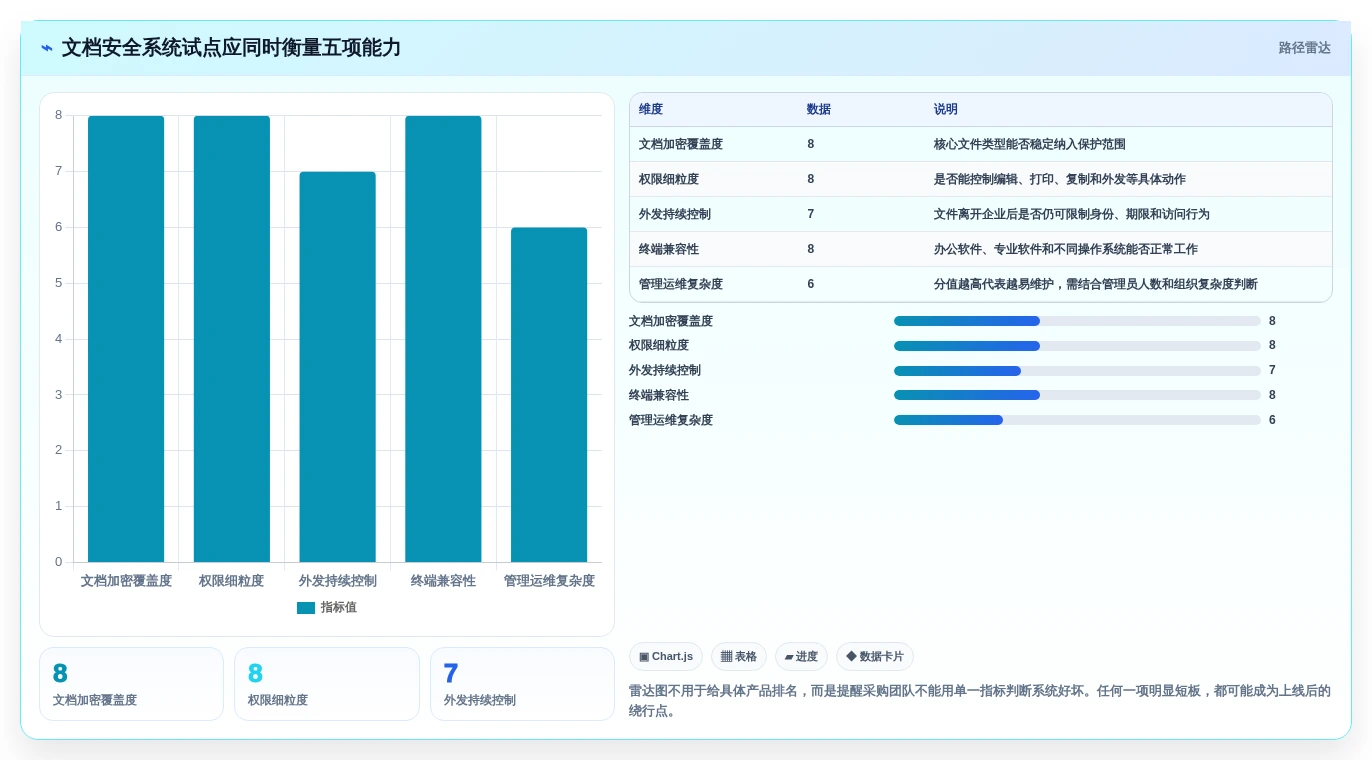Click the 路径雷达 label in header
This screenshot has width=1372, height=760.
1304,48
